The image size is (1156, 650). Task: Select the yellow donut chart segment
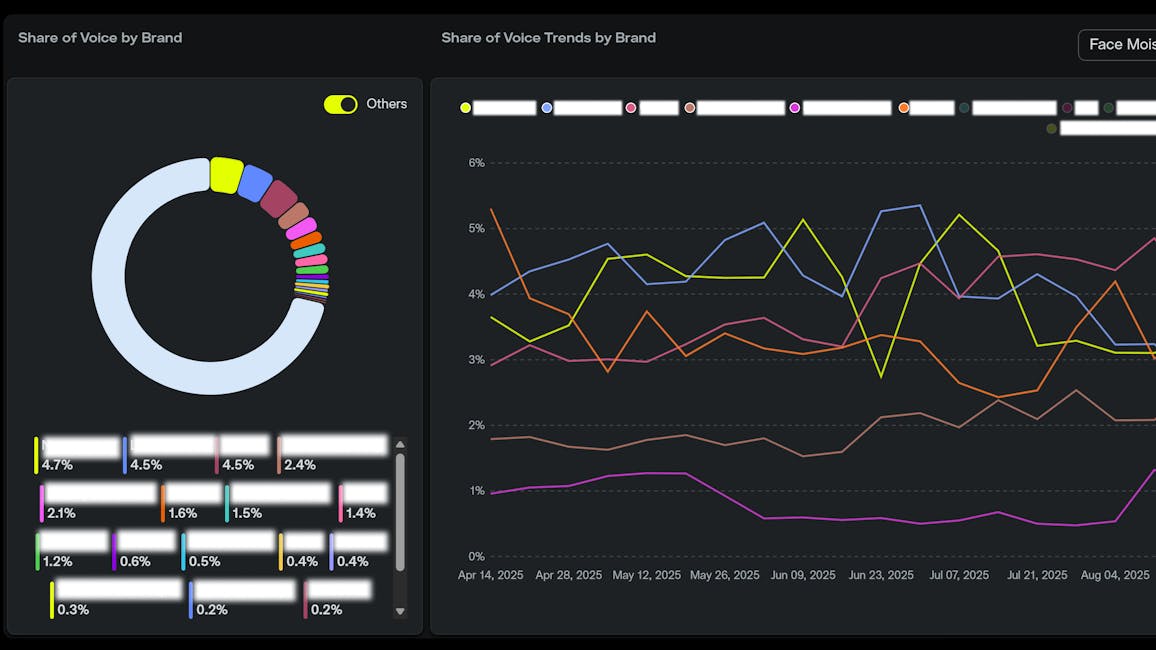[x=226, y=175]
